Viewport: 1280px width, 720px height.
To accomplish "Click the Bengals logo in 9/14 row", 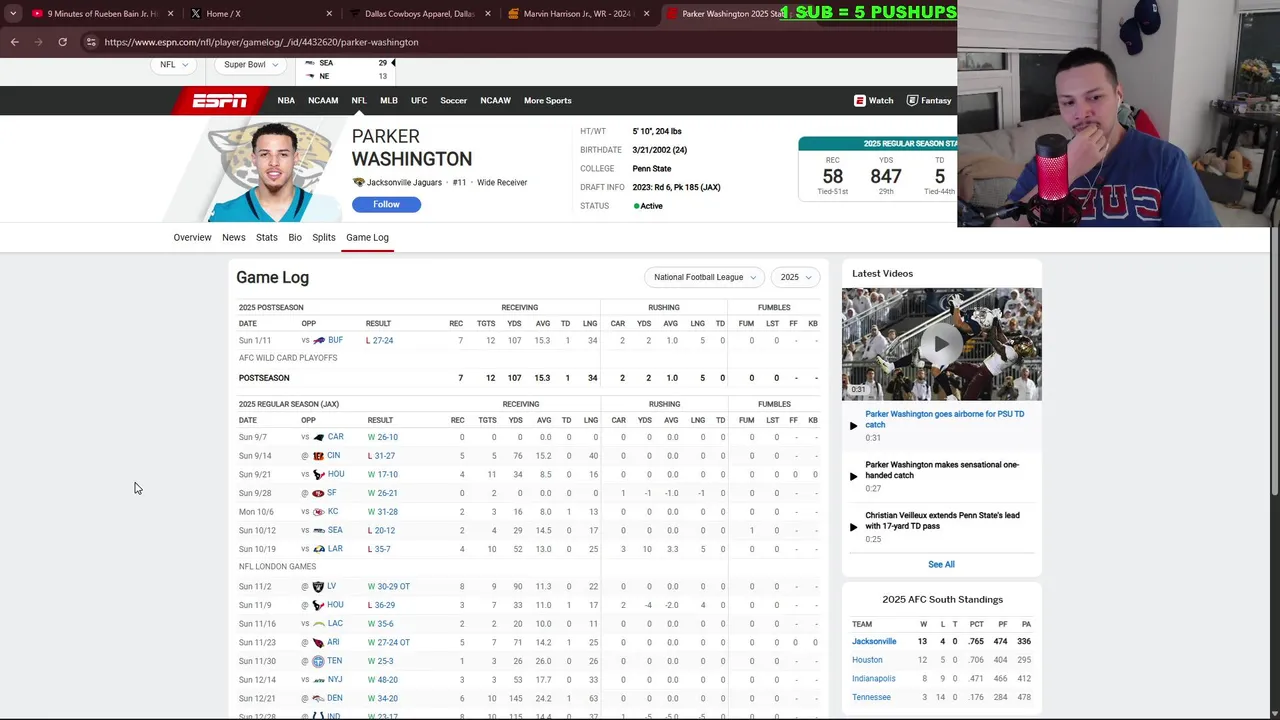I will [x=318, y=456].
